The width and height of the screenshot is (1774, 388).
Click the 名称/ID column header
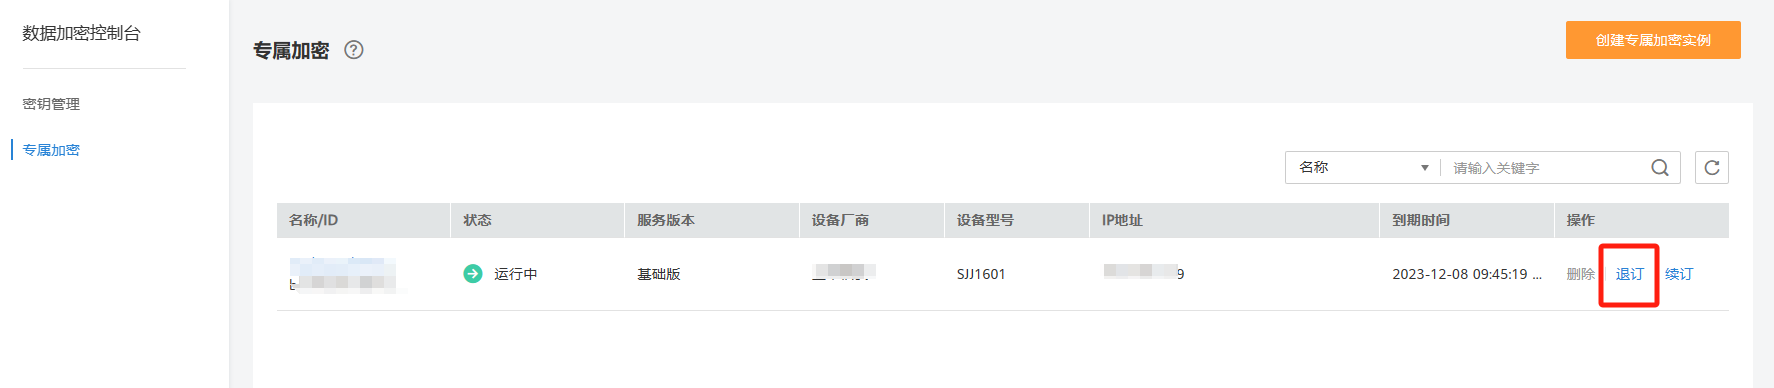[x=314, y=220]
